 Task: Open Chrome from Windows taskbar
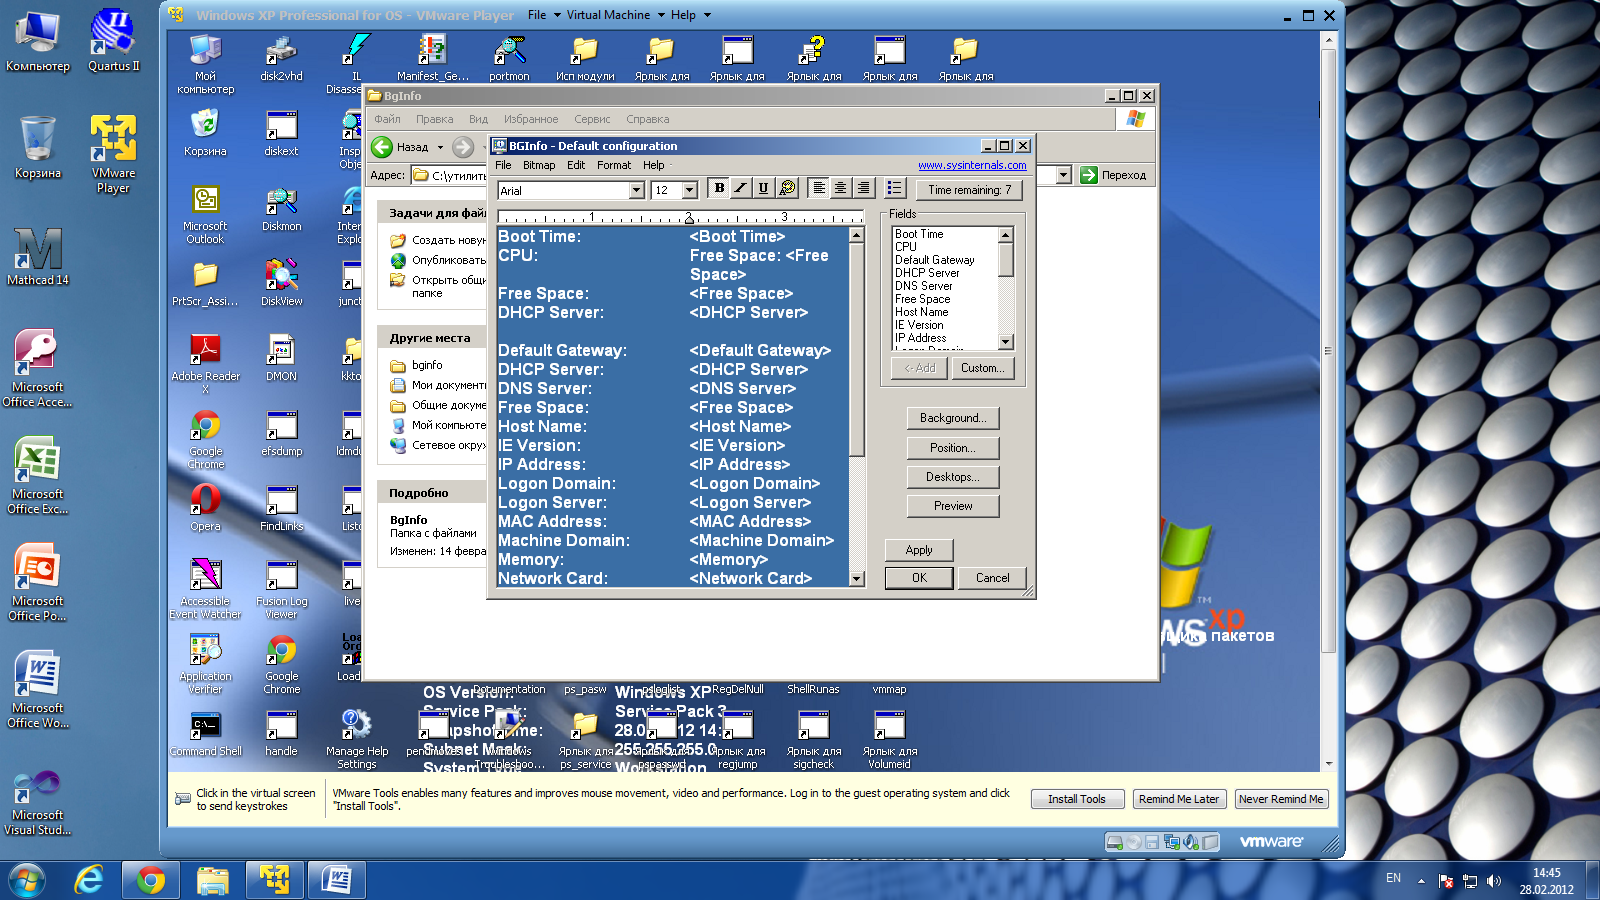coord(151,880)
